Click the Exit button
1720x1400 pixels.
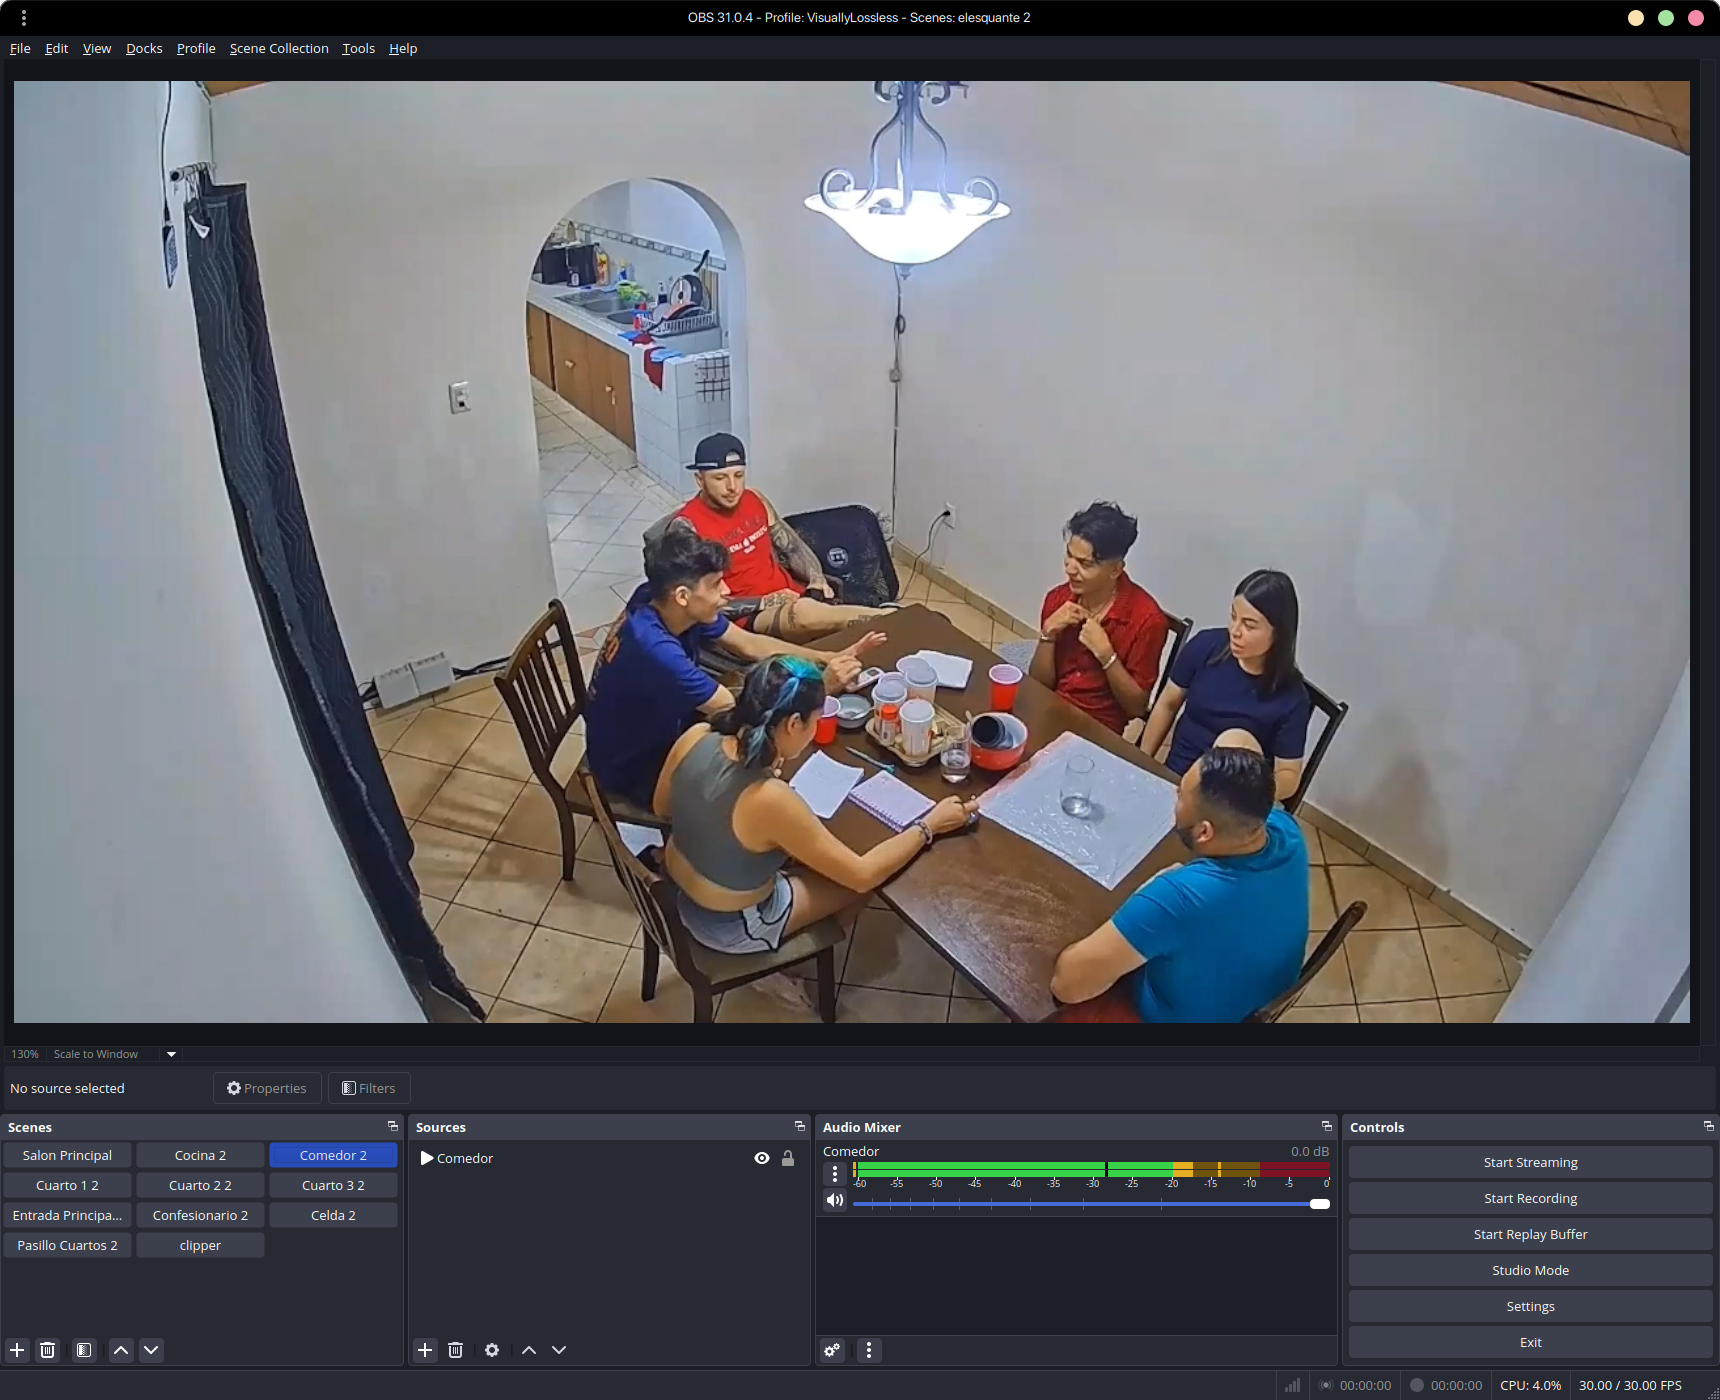tap(1530, 1342)
